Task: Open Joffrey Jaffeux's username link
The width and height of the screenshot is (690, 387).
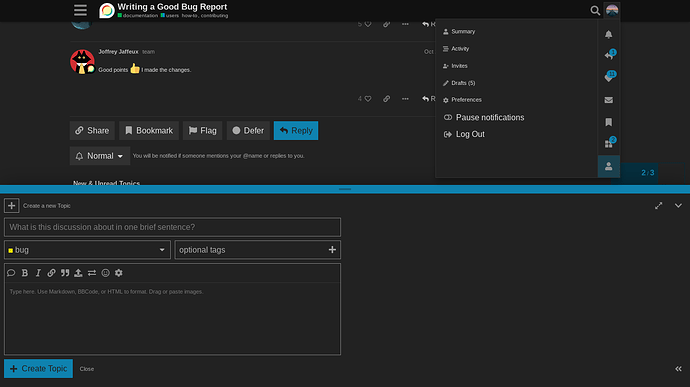Action: (118, 52)
